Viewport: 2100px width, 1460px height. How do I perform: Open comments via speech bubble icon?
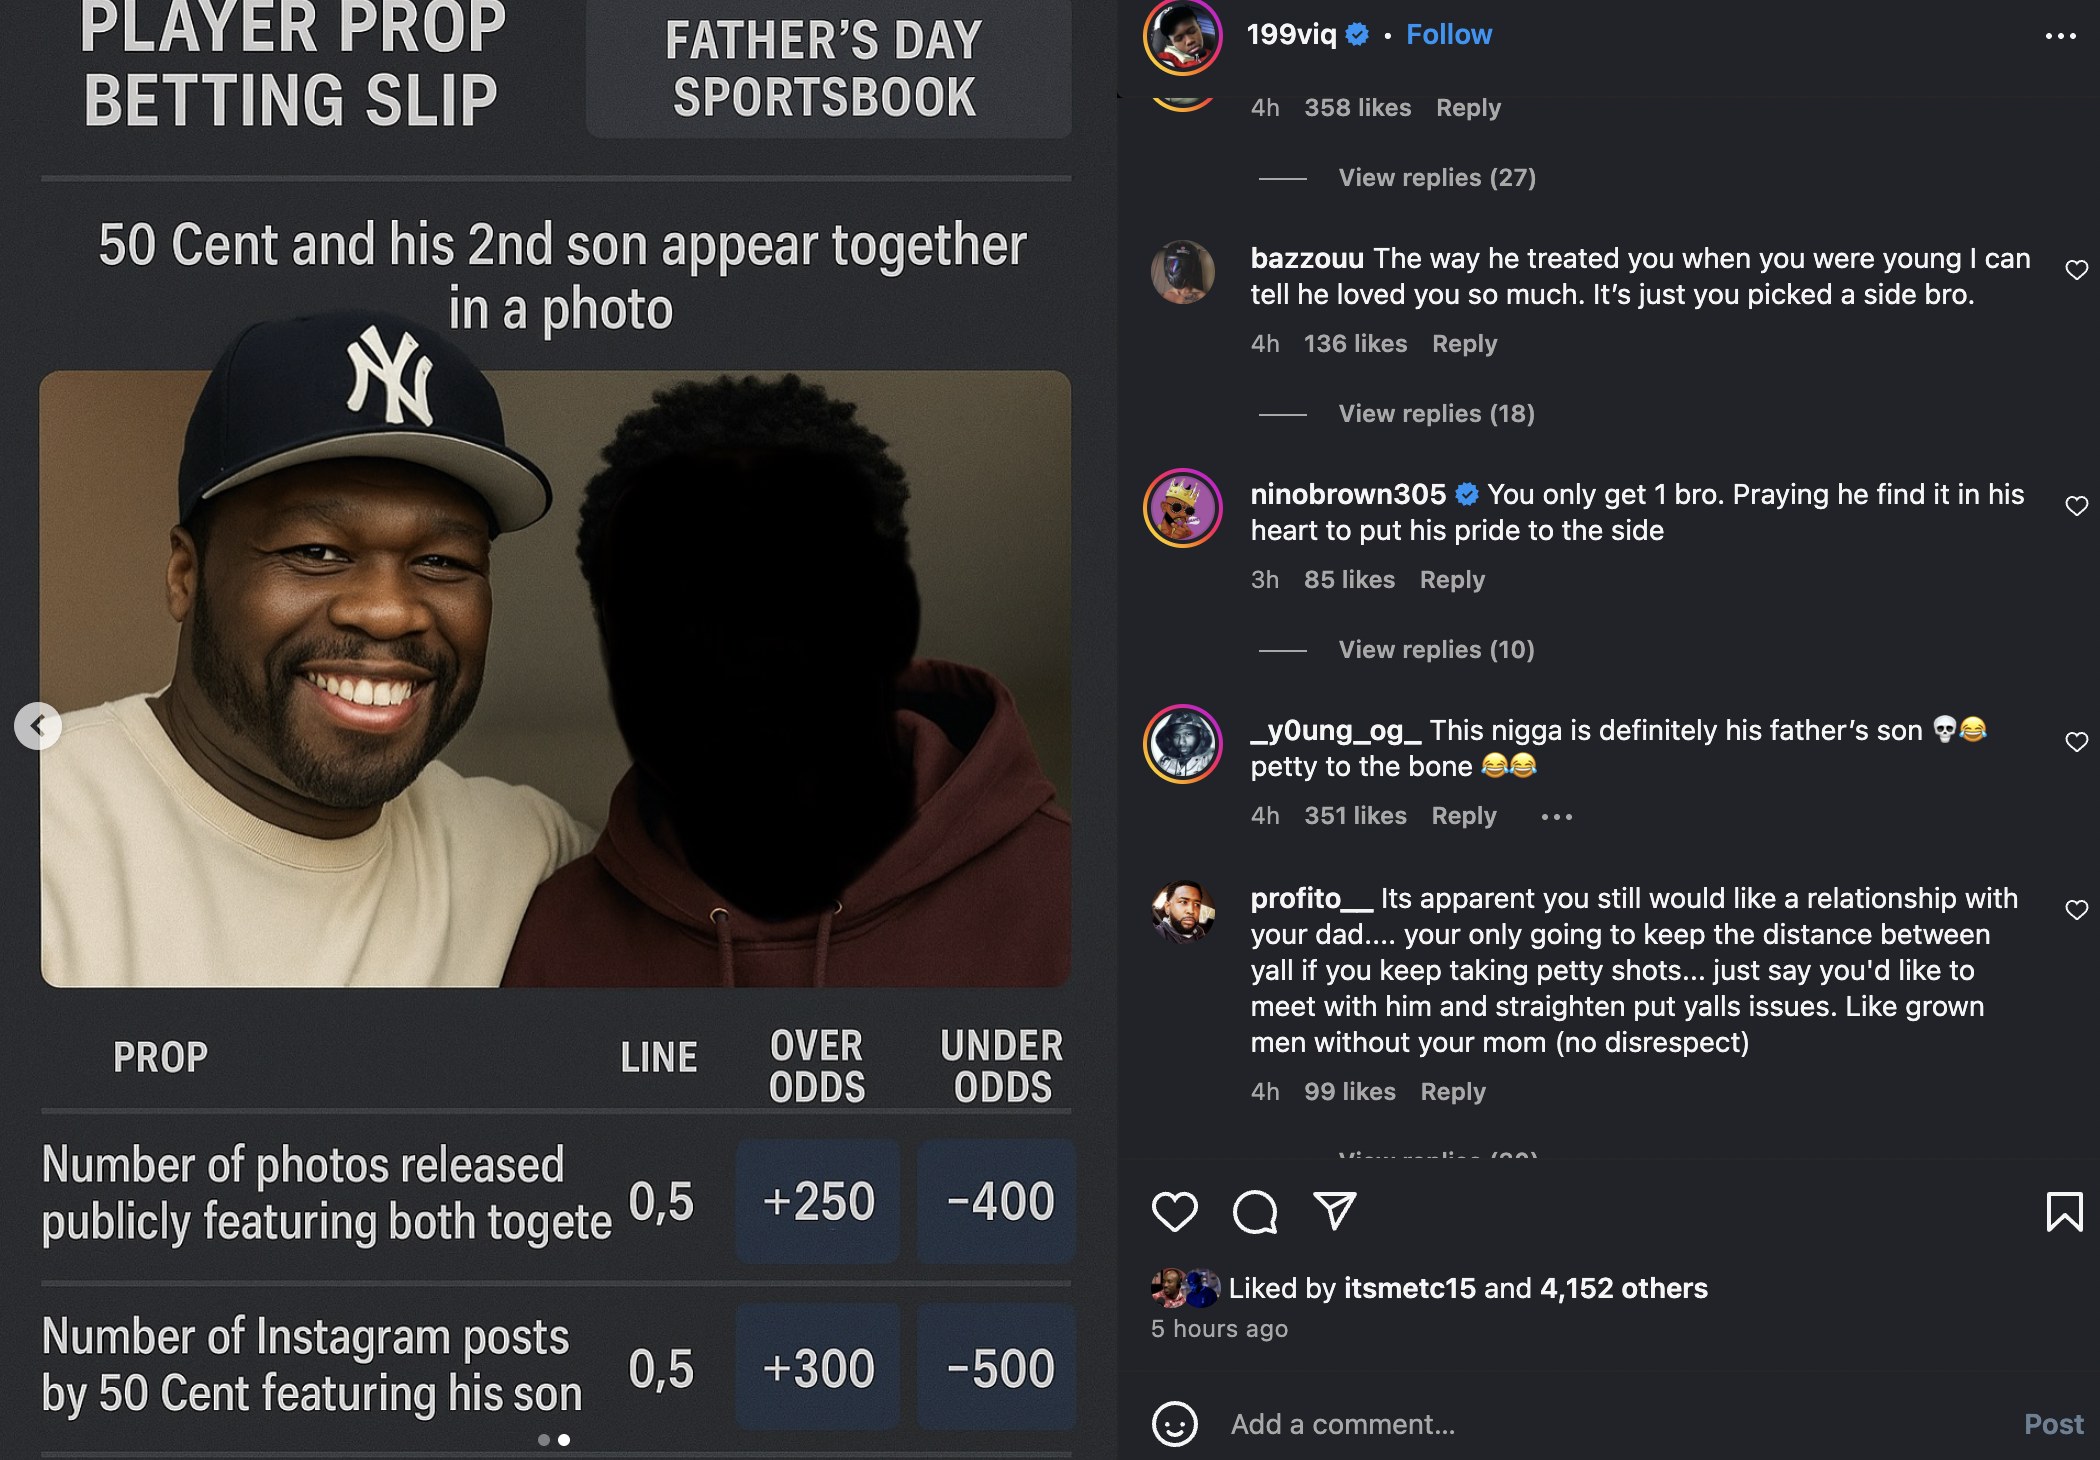pos(1254,1212)
